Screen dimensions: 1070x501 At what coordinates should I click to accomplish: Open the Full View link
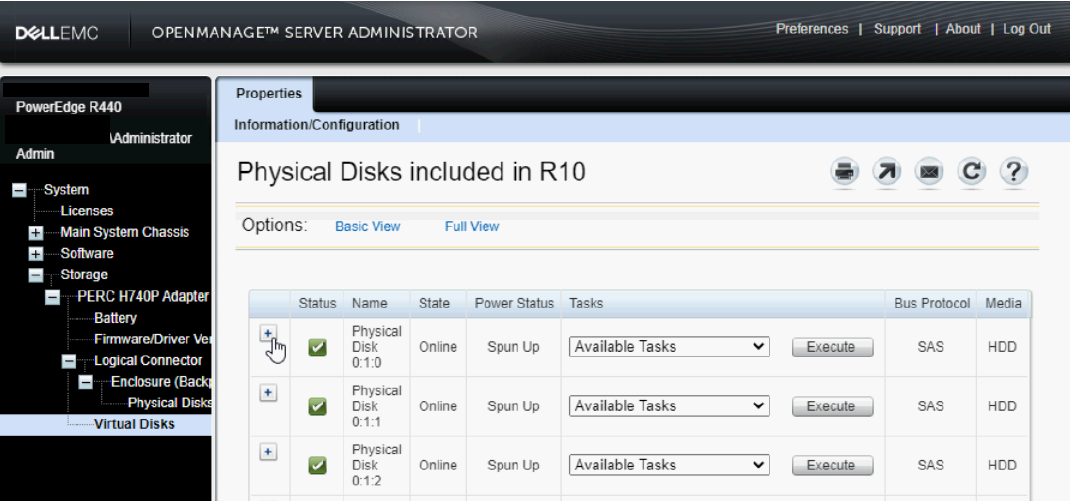(472, 227)
